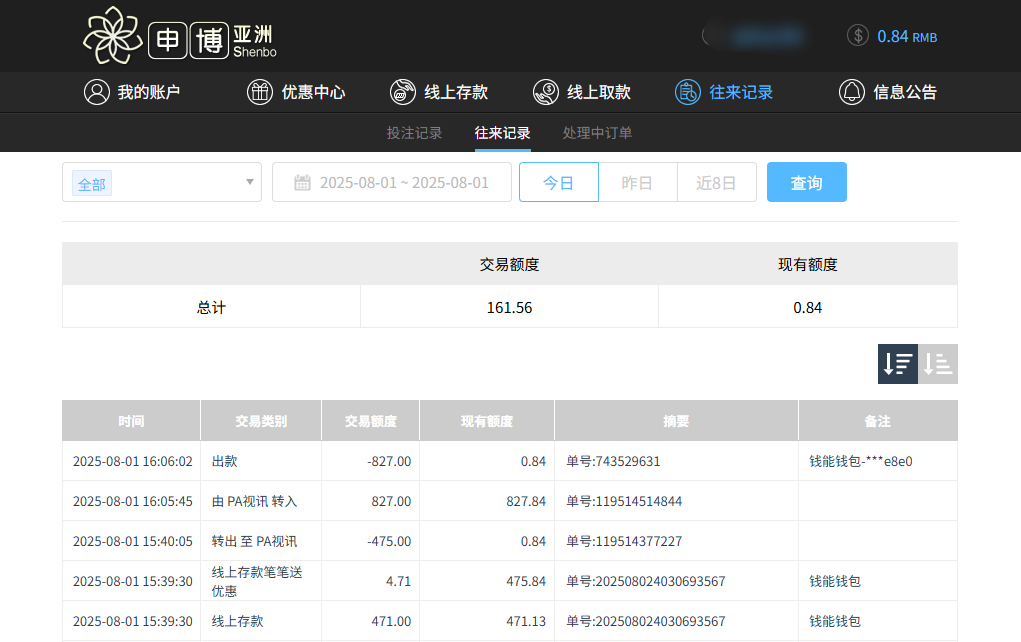This screenshot has height=642, width=1021.
Task: Click the Shenbo flower logo
Action: pos(113,35)
